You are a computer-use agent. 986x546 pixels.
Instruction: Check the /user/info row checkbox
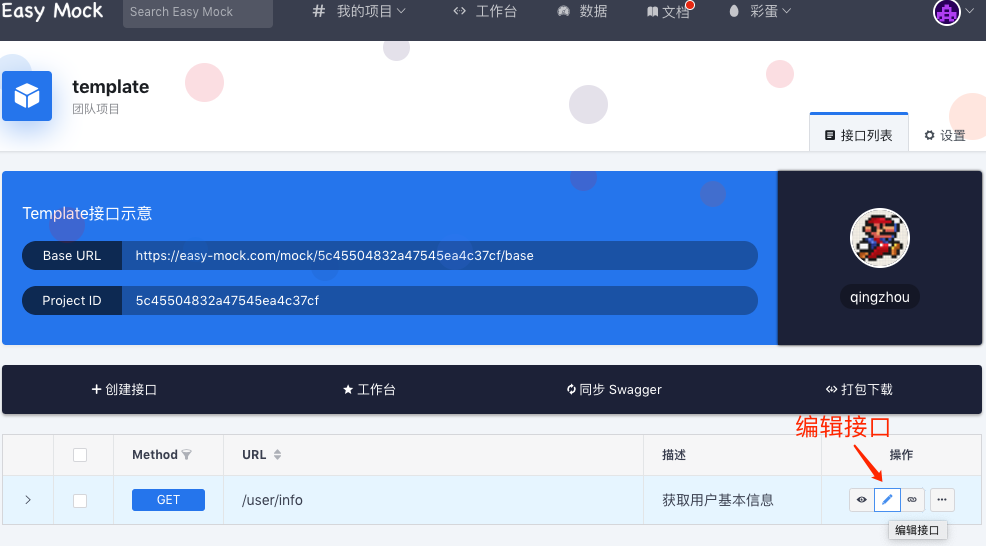point(80,501)
